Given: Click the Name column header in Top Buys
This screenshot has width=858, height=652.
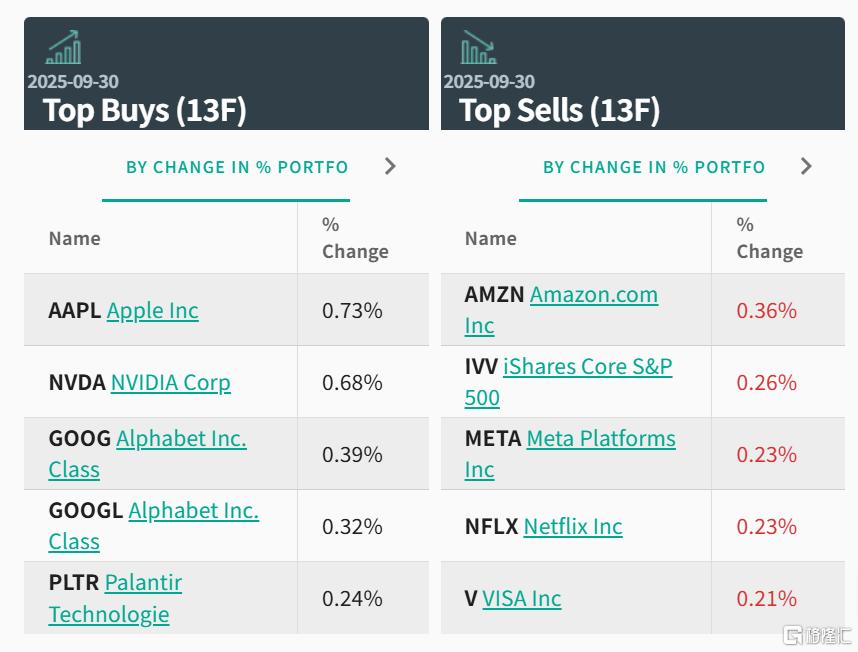Looking at the screenshot, I should point(75,238).
